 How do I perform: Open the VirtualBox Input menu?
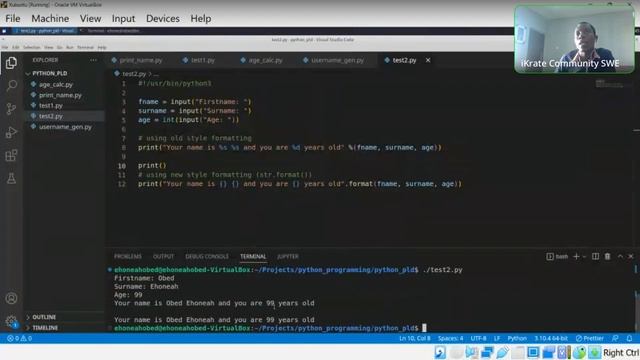point(123,18)
